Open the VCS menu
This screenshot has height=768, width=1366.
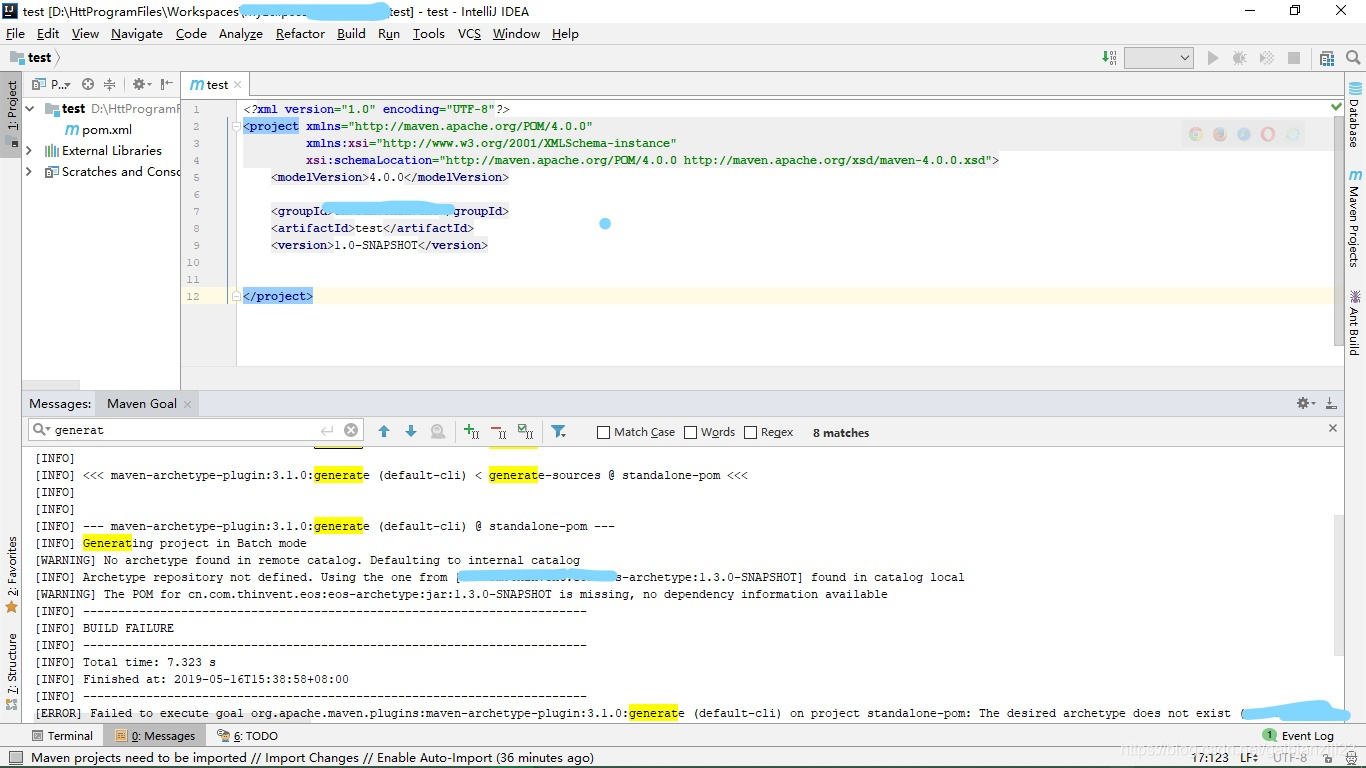tap(468, 33)
